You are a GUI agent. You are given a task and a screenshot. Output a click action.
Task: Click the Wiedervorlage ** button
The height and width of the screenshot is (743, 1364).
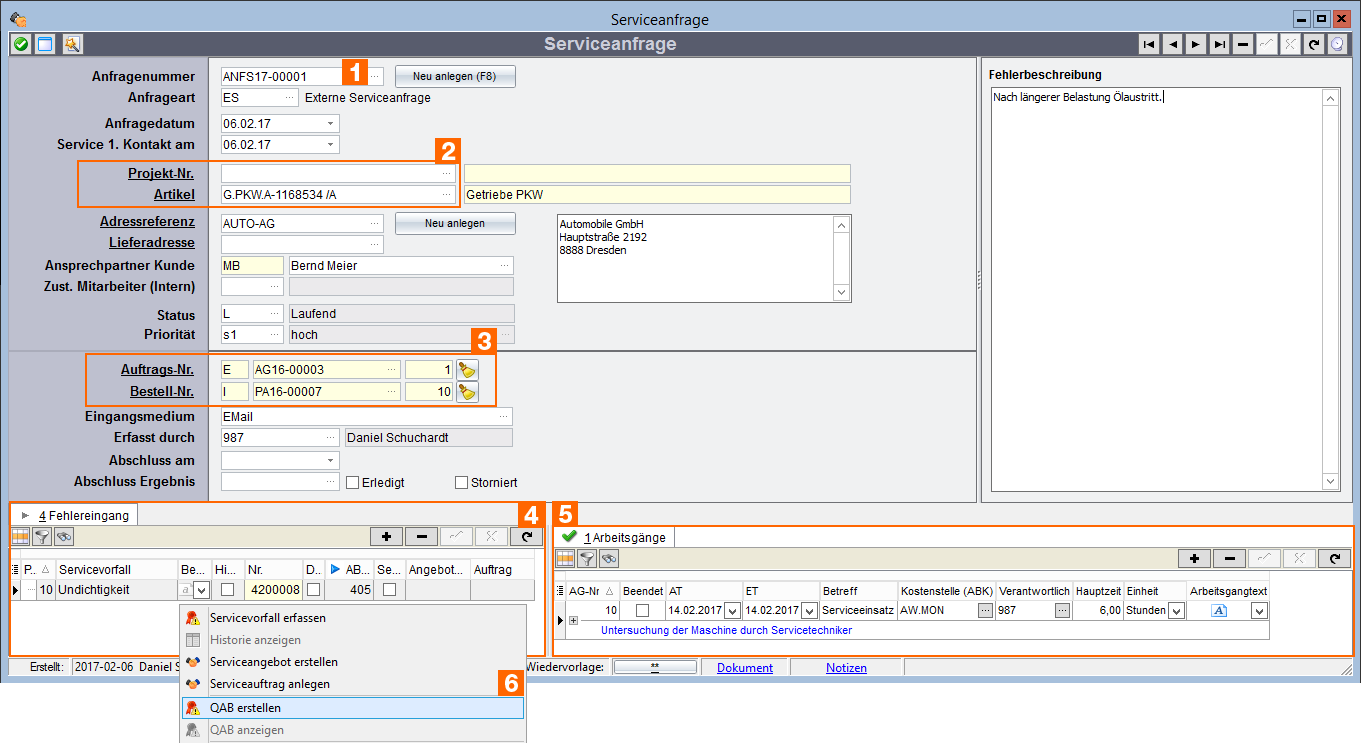[654, 667]
